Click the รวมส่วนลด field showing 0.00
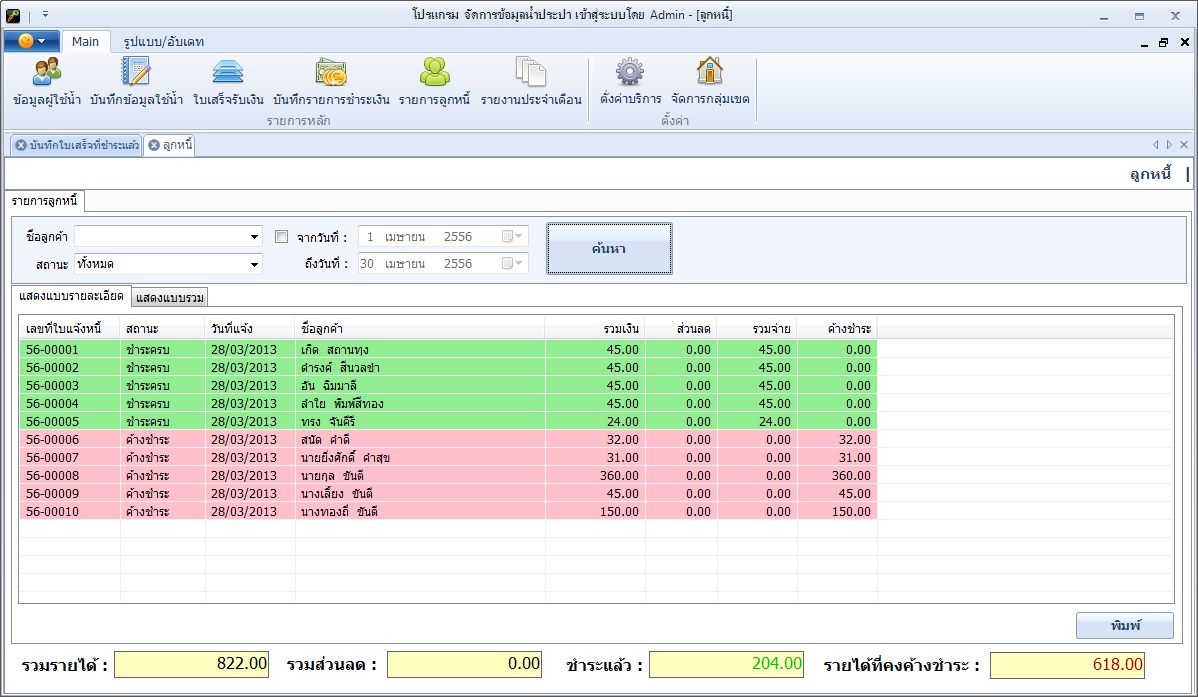This screenshot has height=697, width=1198. tap(465, 664)
